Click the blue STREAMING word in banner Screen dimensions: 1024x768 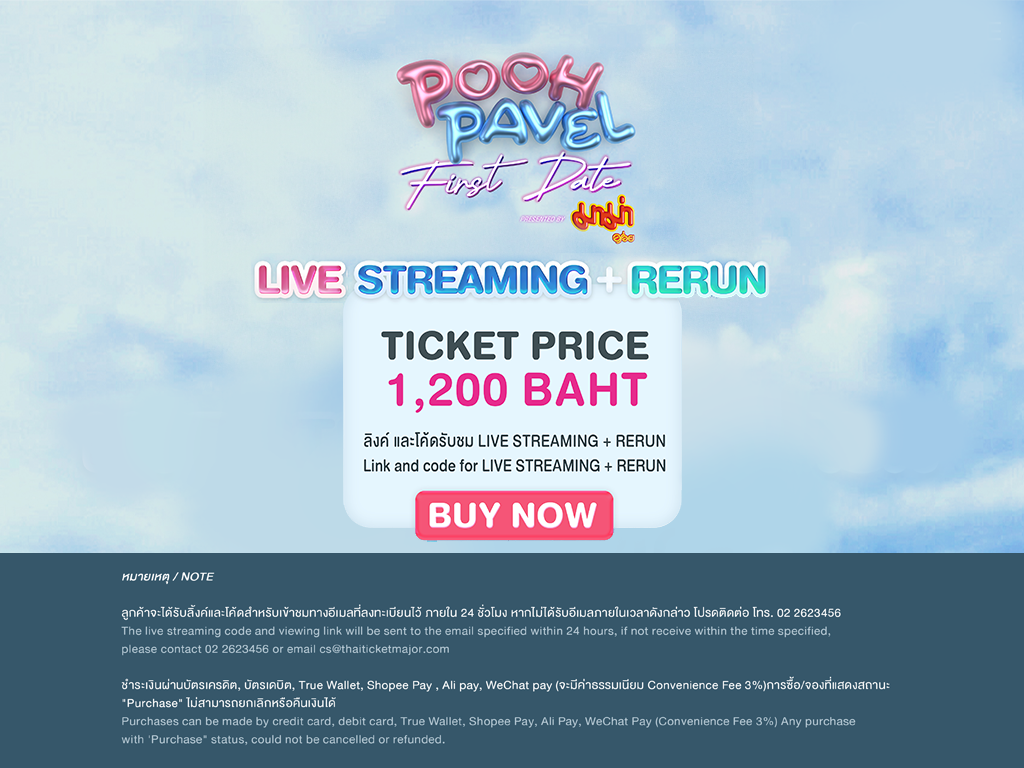[x=472, y=279]
